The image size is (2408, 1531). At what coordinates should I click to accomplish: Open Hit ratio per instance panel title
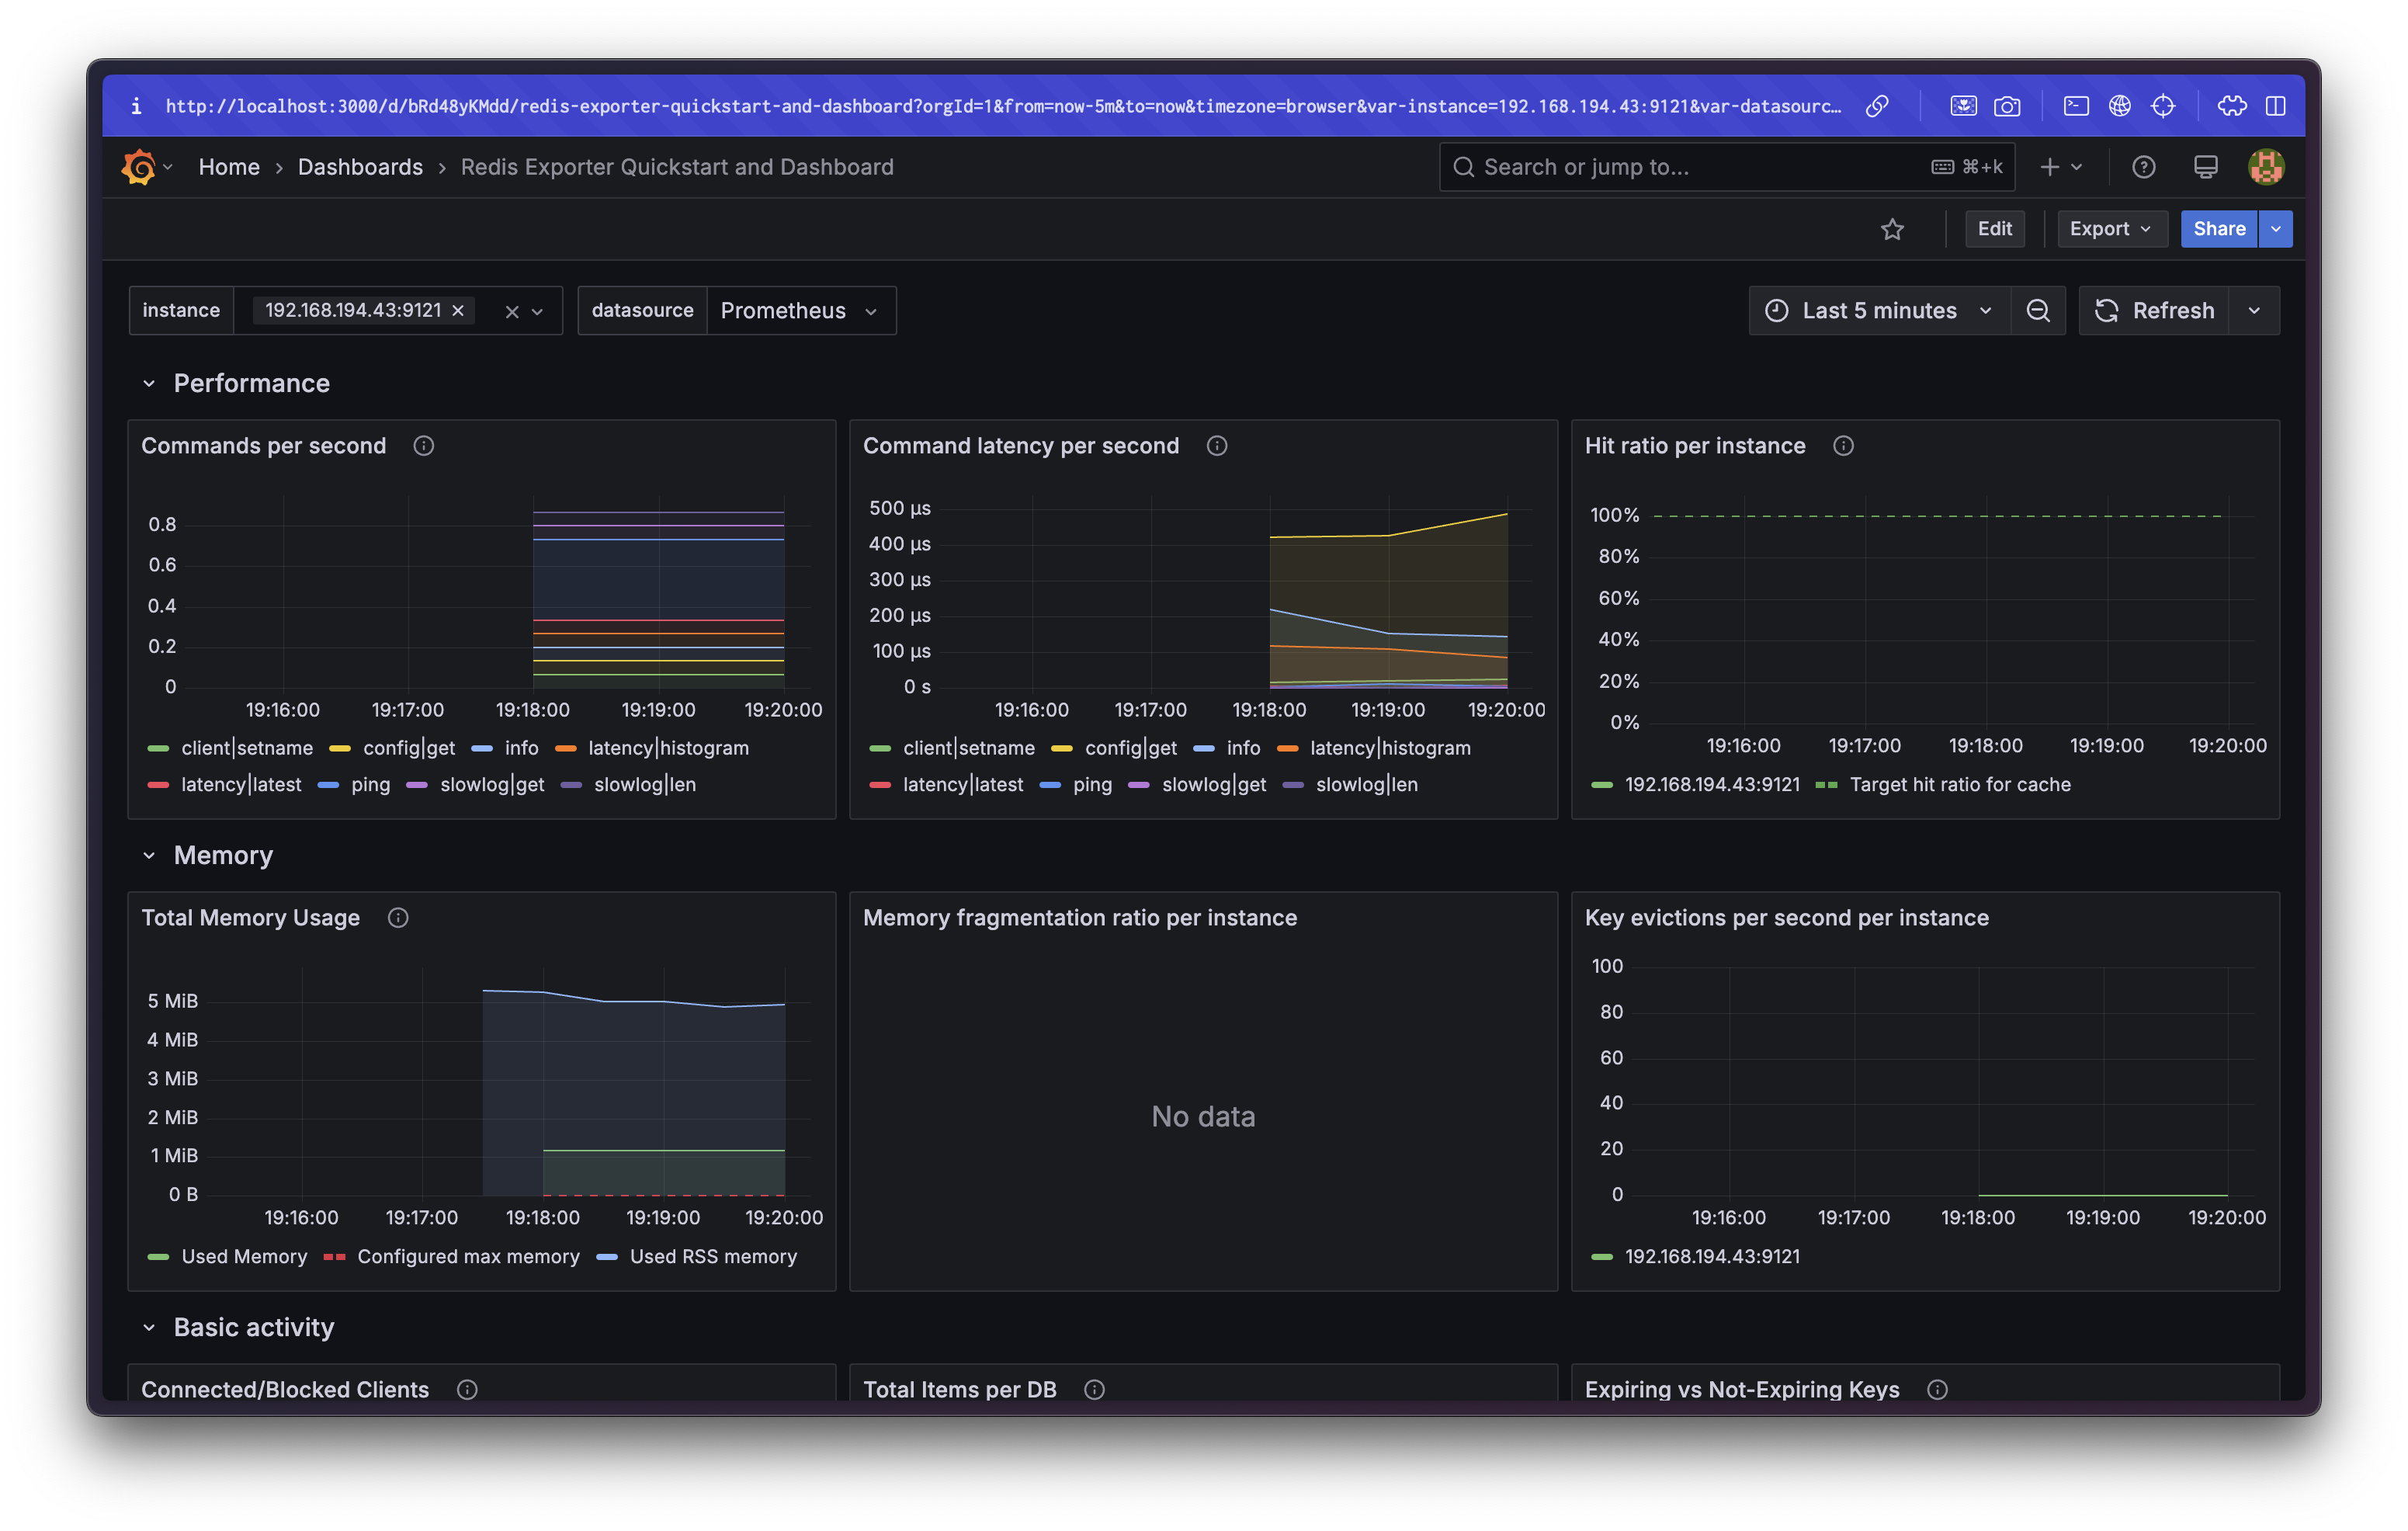(1695, 446)
